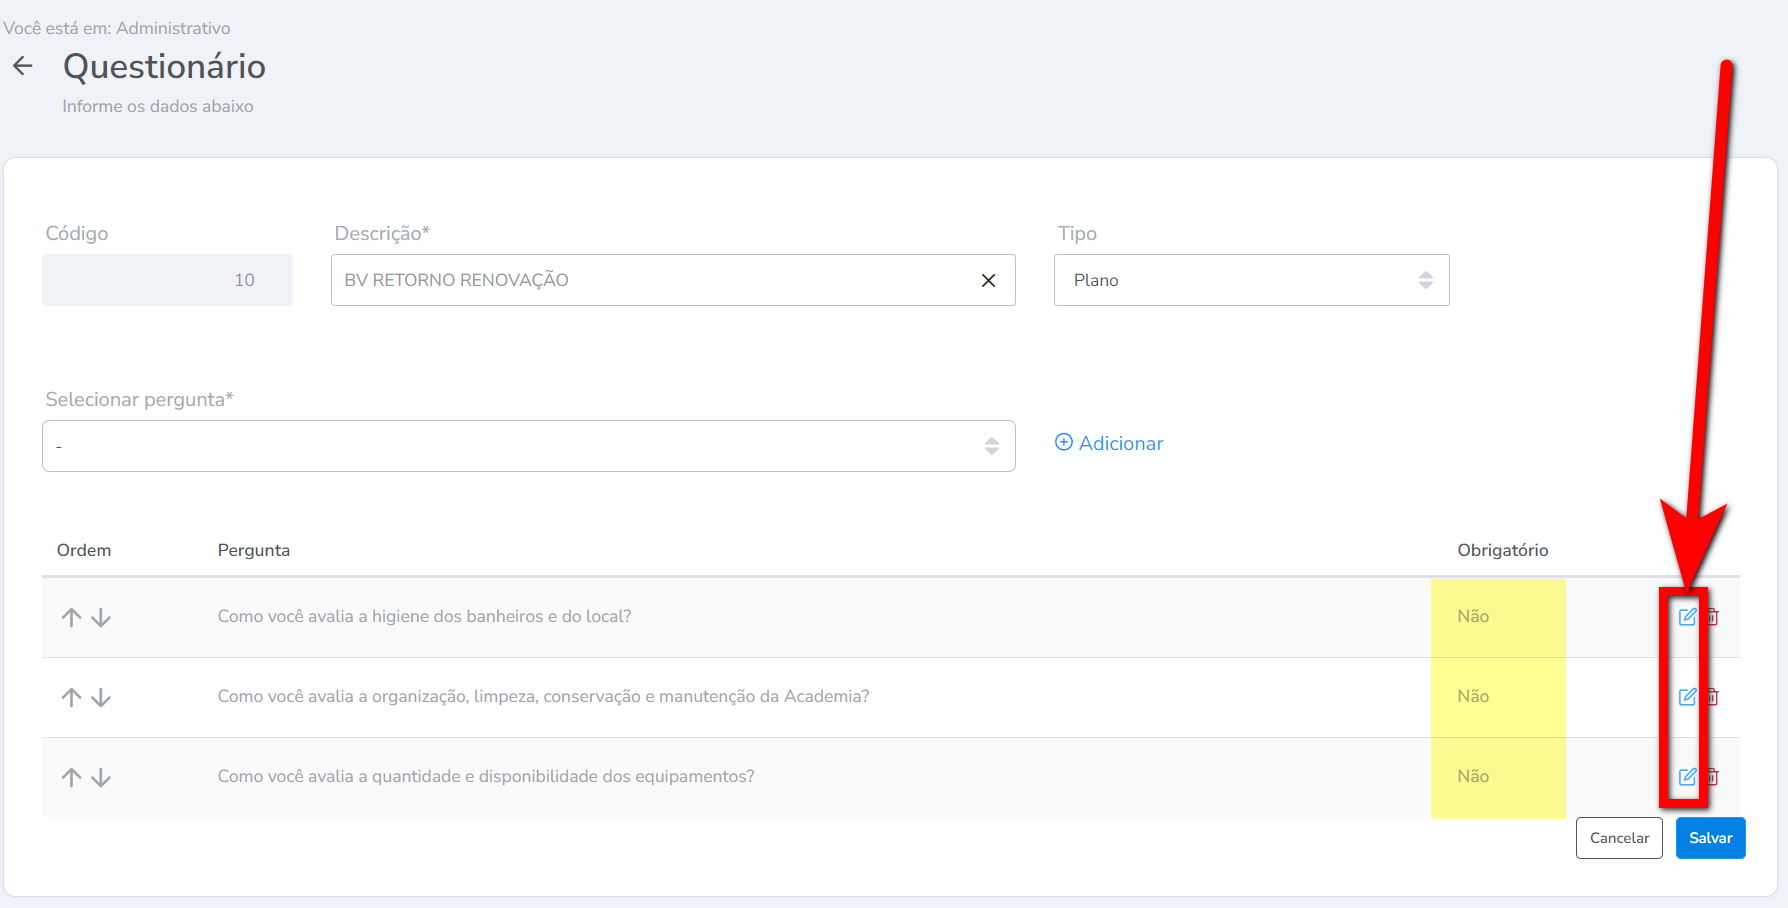Click the back arrow next to Questionário

(x=22, y=66)
